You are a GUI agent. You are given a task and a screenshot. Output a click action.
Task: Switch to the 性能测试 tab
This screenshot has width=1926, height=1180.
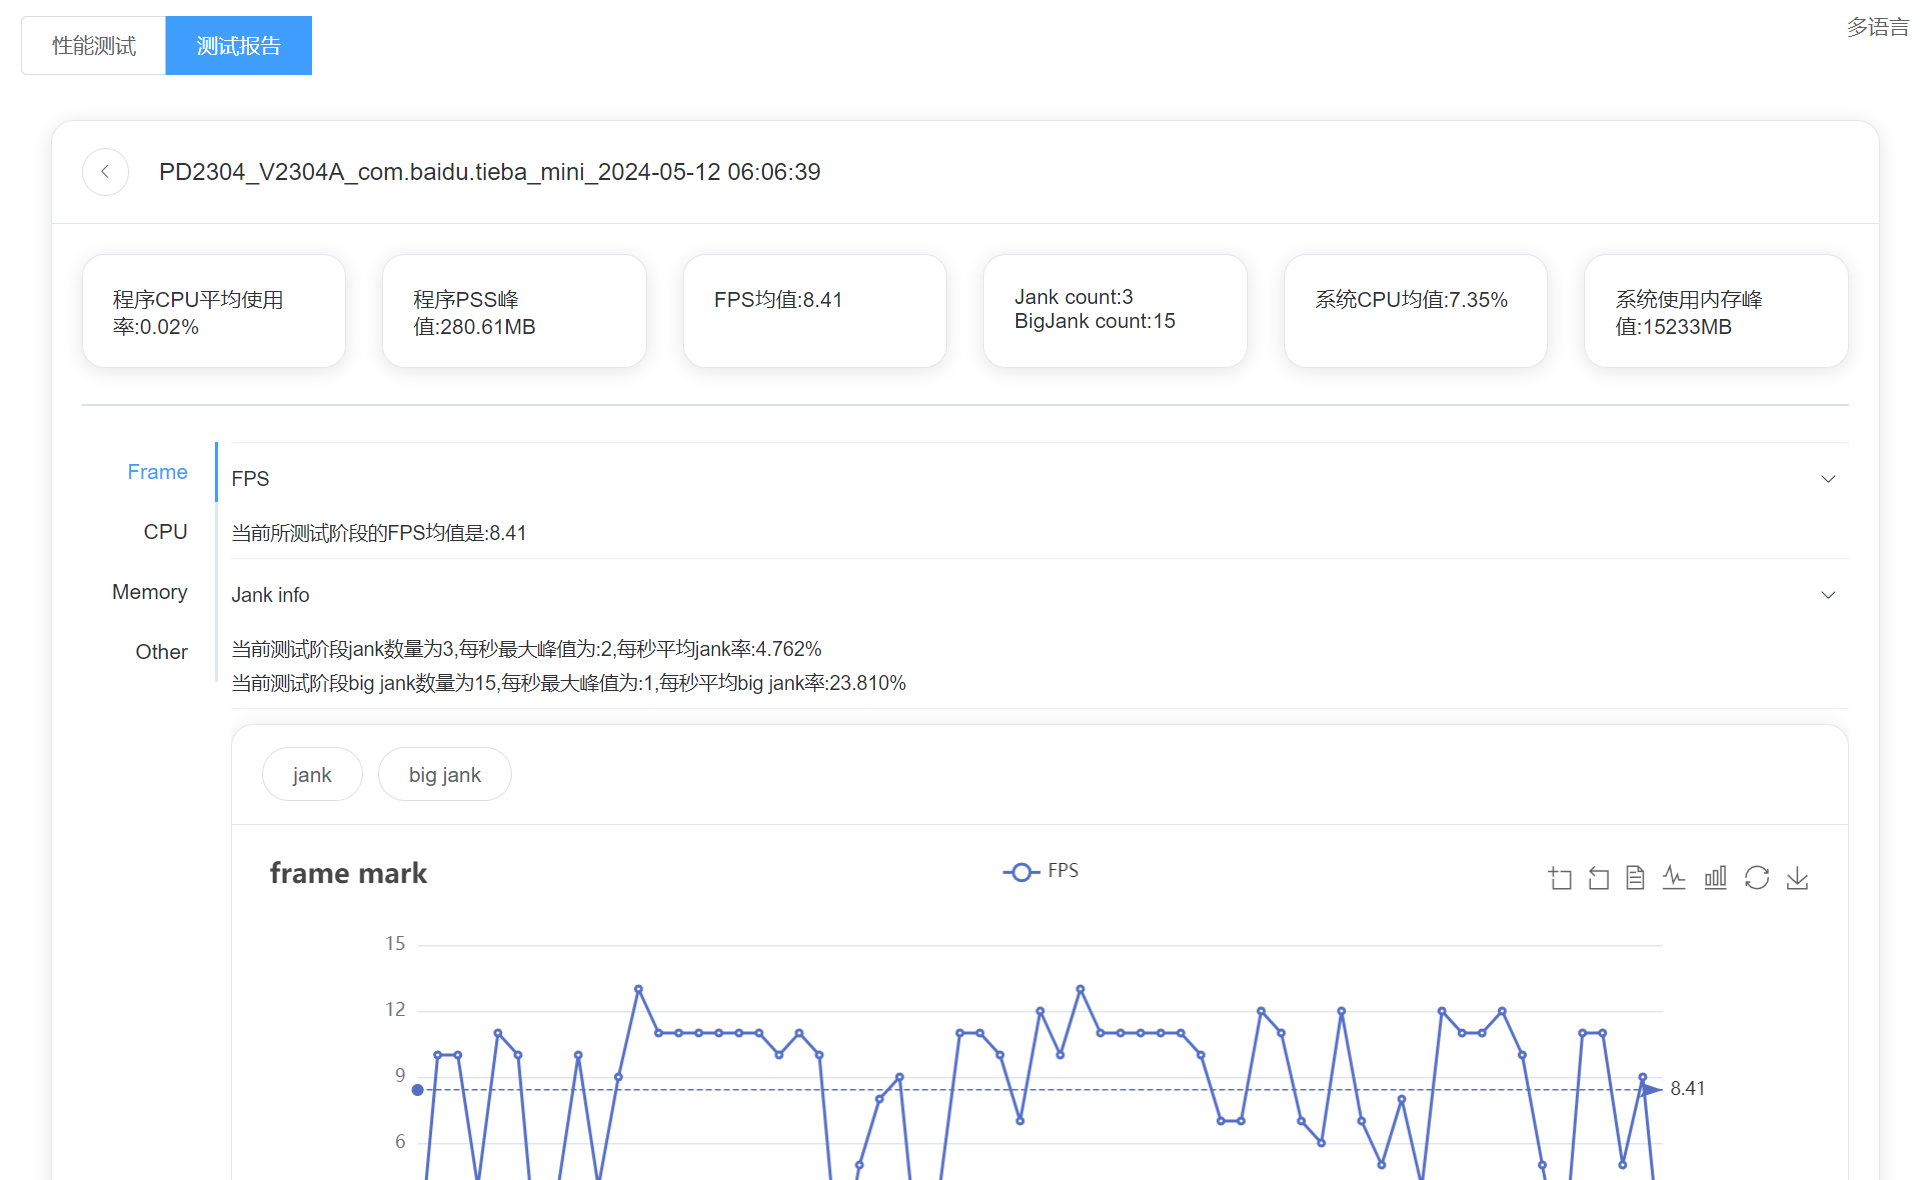(x=94, y=46)
